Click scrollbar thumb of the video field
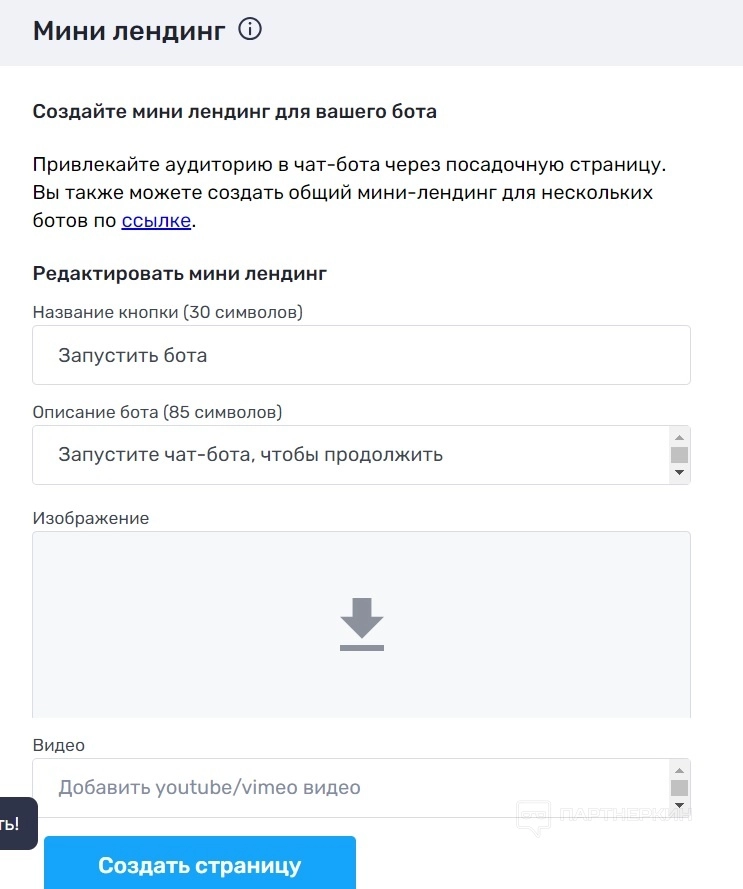 [679, 787]
